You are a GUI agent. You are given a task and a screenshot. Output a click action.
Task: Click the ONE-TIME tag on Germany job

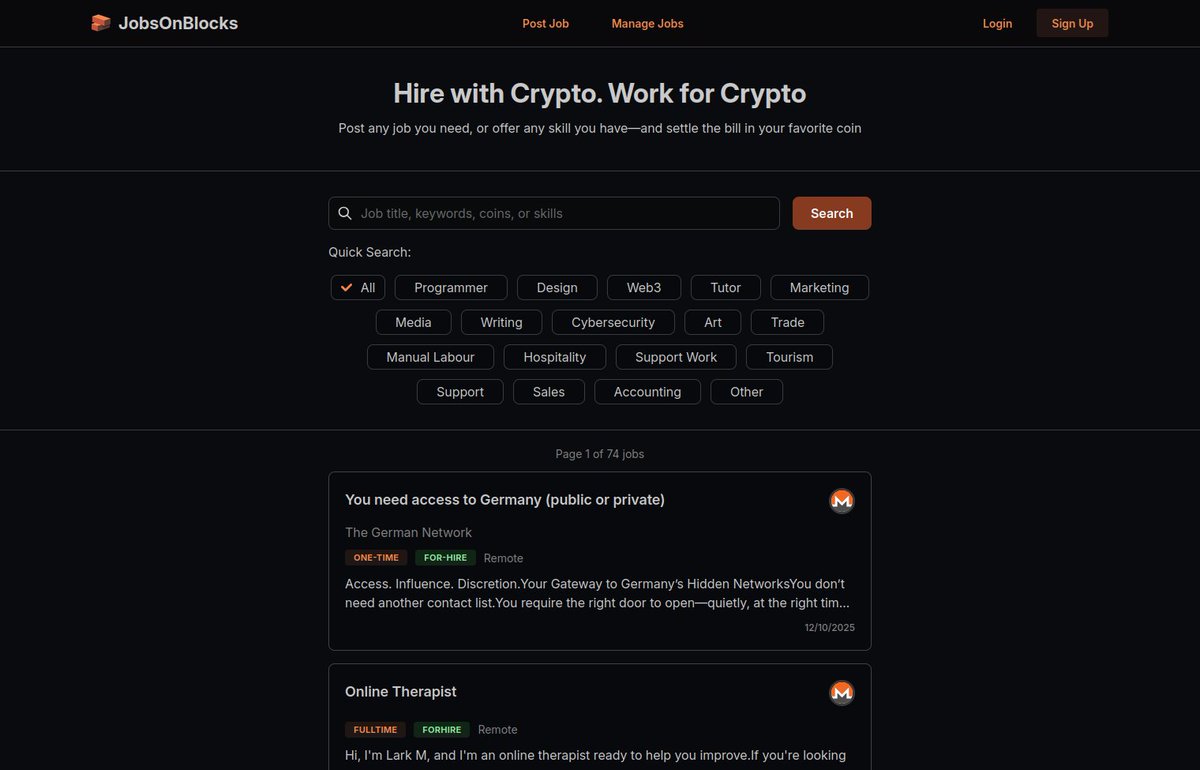click(x=376, y=558)
